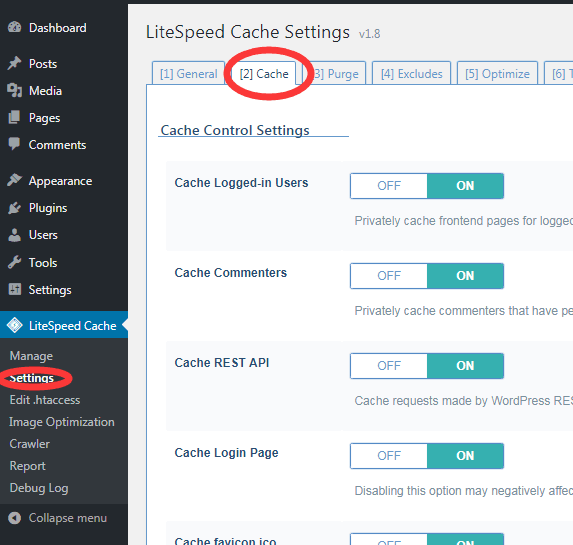Click the Pages stack icon
Viewport: 573px width, 545px height.
coord(14,117)
